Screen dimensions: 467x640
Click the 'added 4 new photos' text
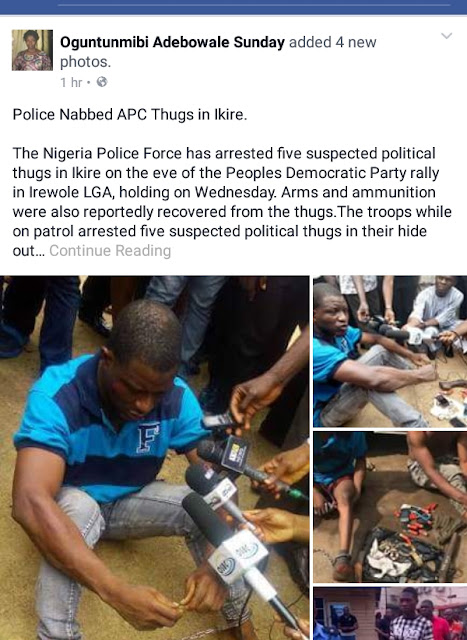click(218, 52)
